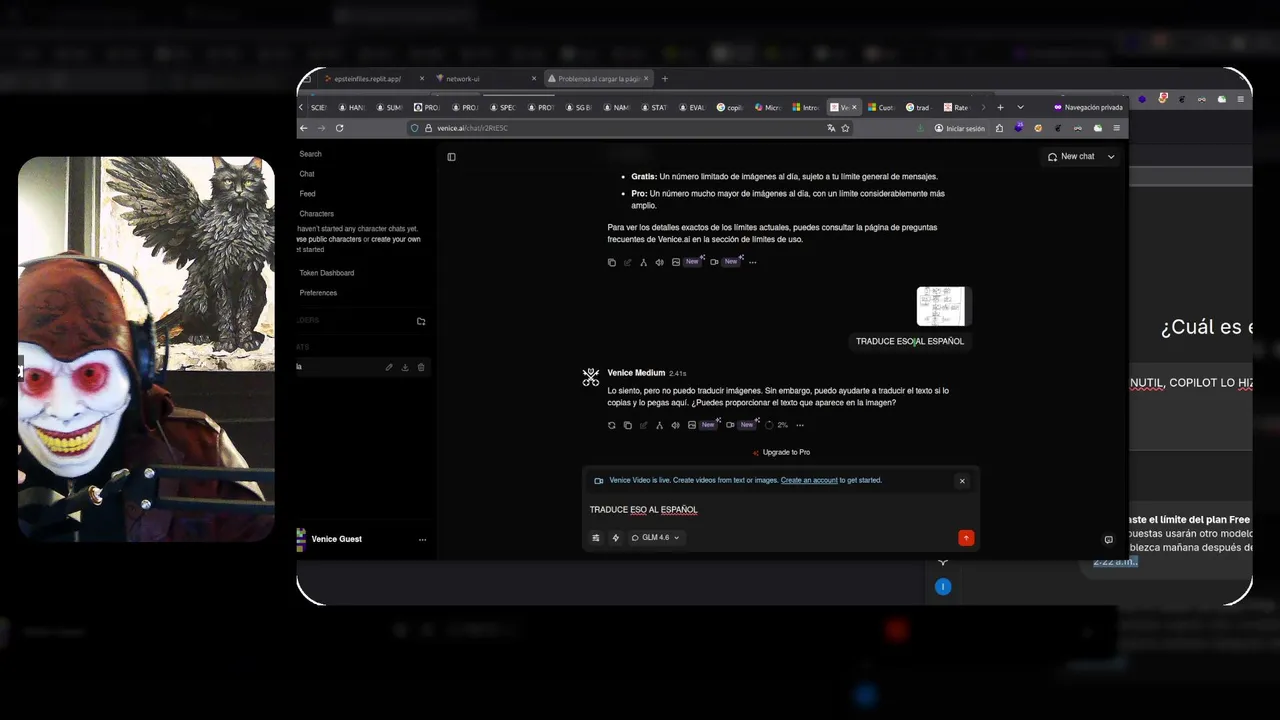Rename the current chat with pencil icon
The height and width of the screenshot is (720, 1280).
[389, 367]
